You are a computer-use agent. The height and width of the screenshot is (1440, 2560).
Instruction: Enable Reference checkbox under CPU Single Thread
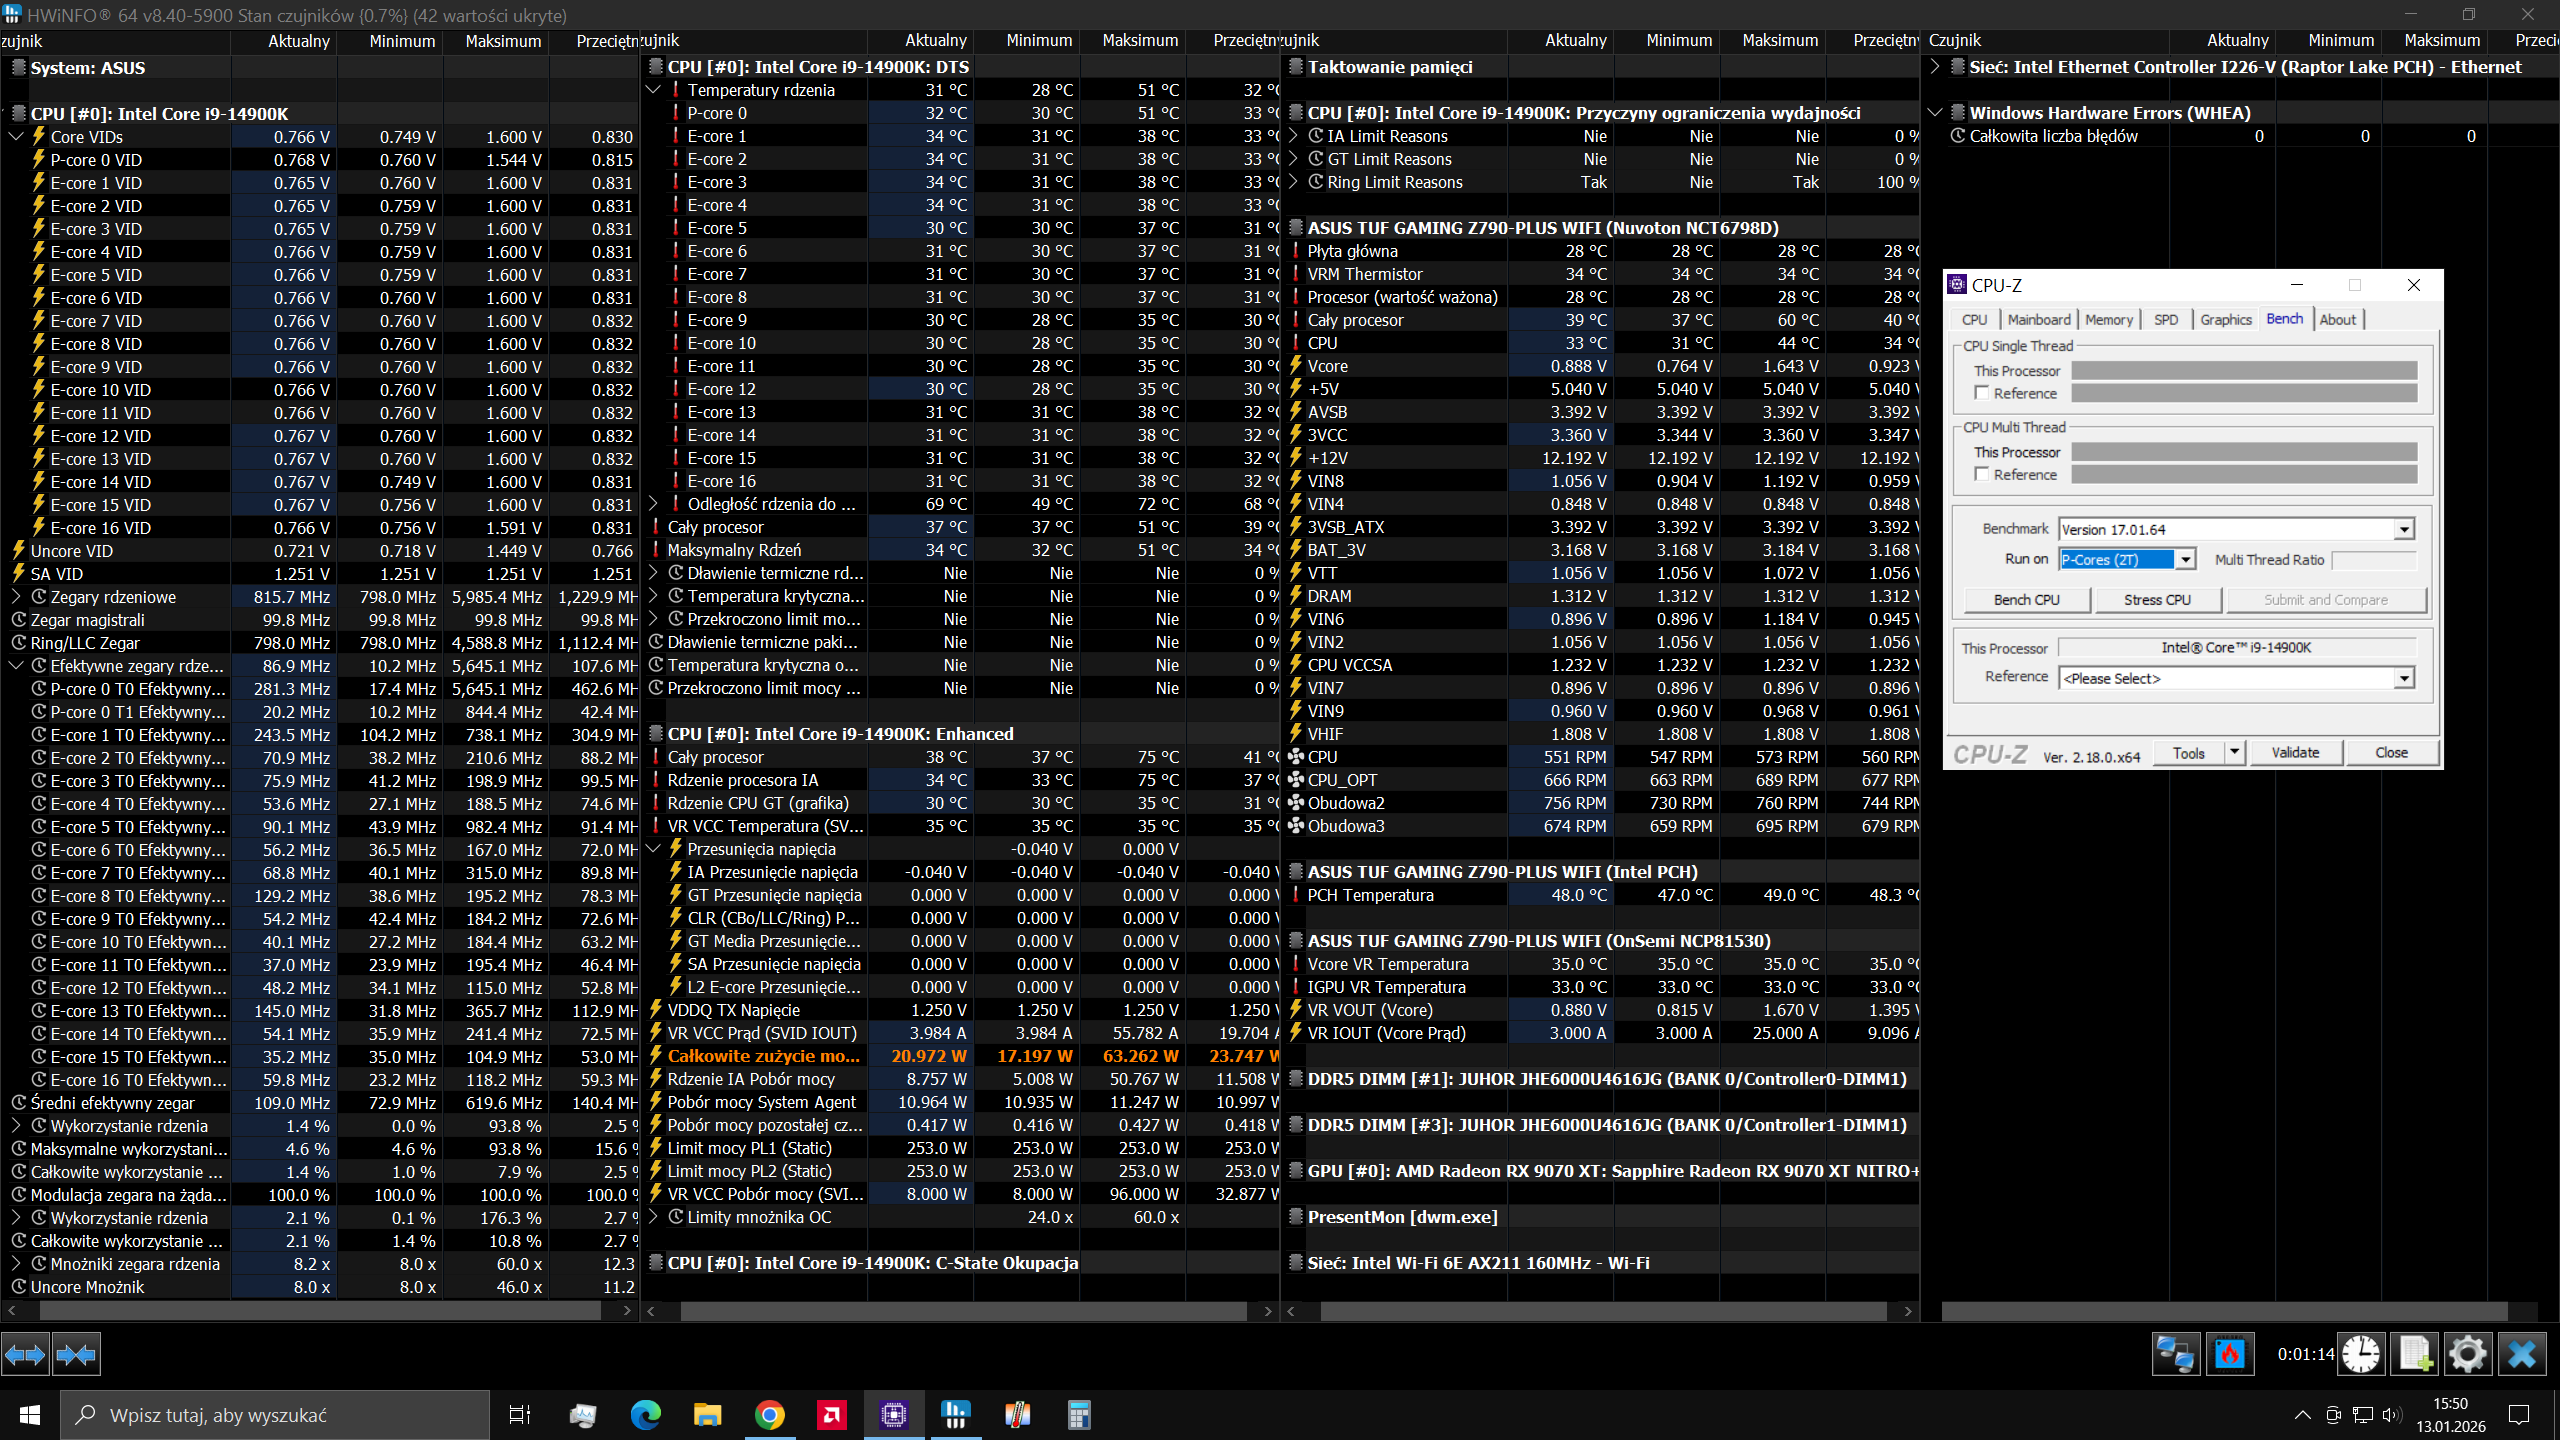click(x=1981, y=393)
